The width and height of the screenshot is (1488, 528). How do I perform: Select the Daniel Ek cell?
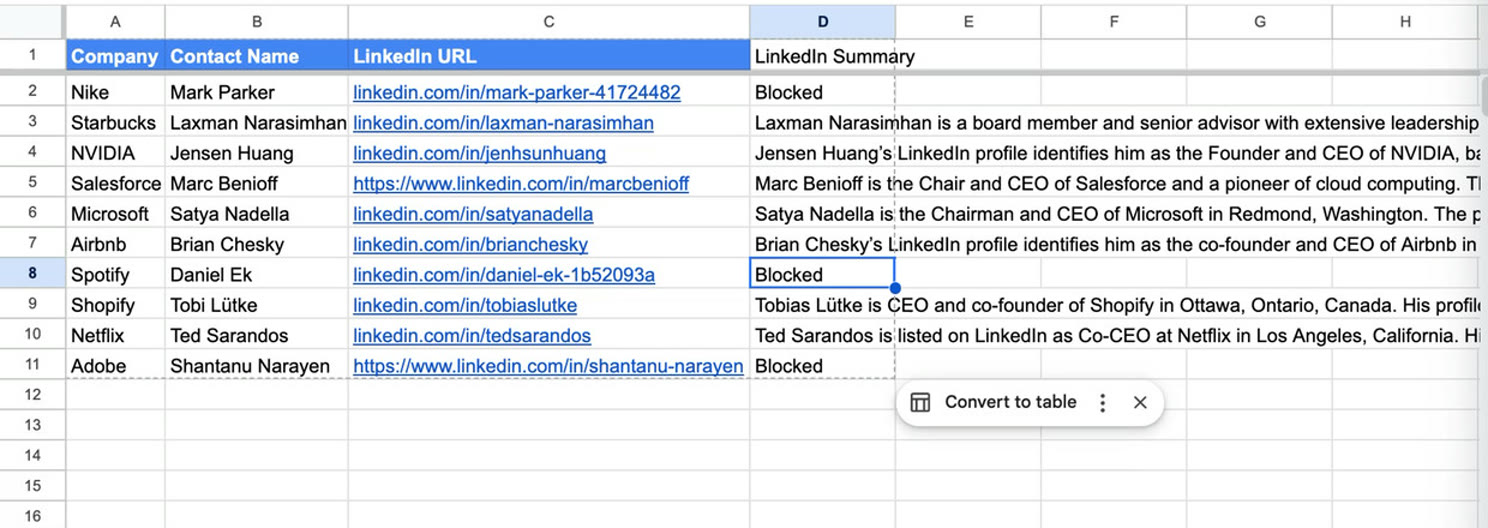click(257, 275)
